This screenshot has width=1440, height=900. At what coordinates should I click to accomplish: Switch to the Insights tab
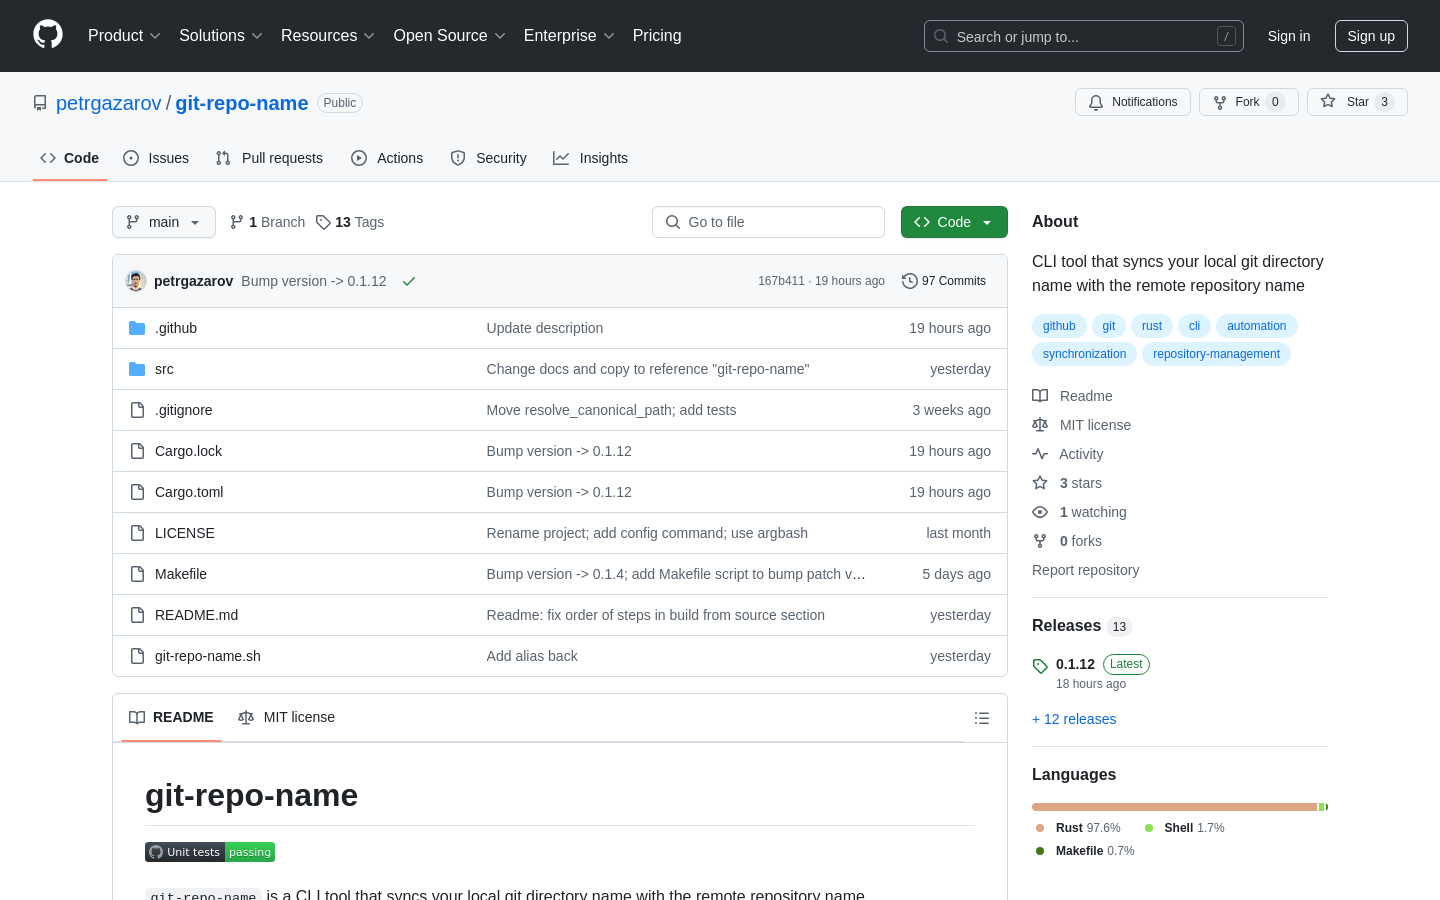pyautogui.click(x=590, y=158)
